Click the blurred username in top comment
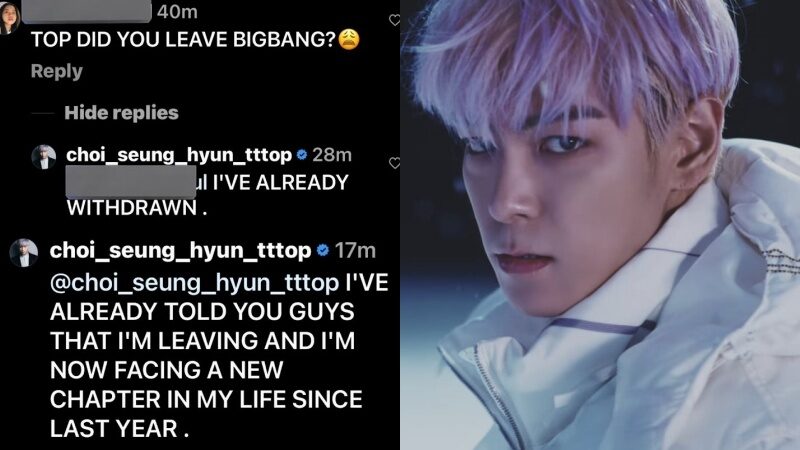The width and height of the screenshot is (800, 450). click(x=87, y=12)
